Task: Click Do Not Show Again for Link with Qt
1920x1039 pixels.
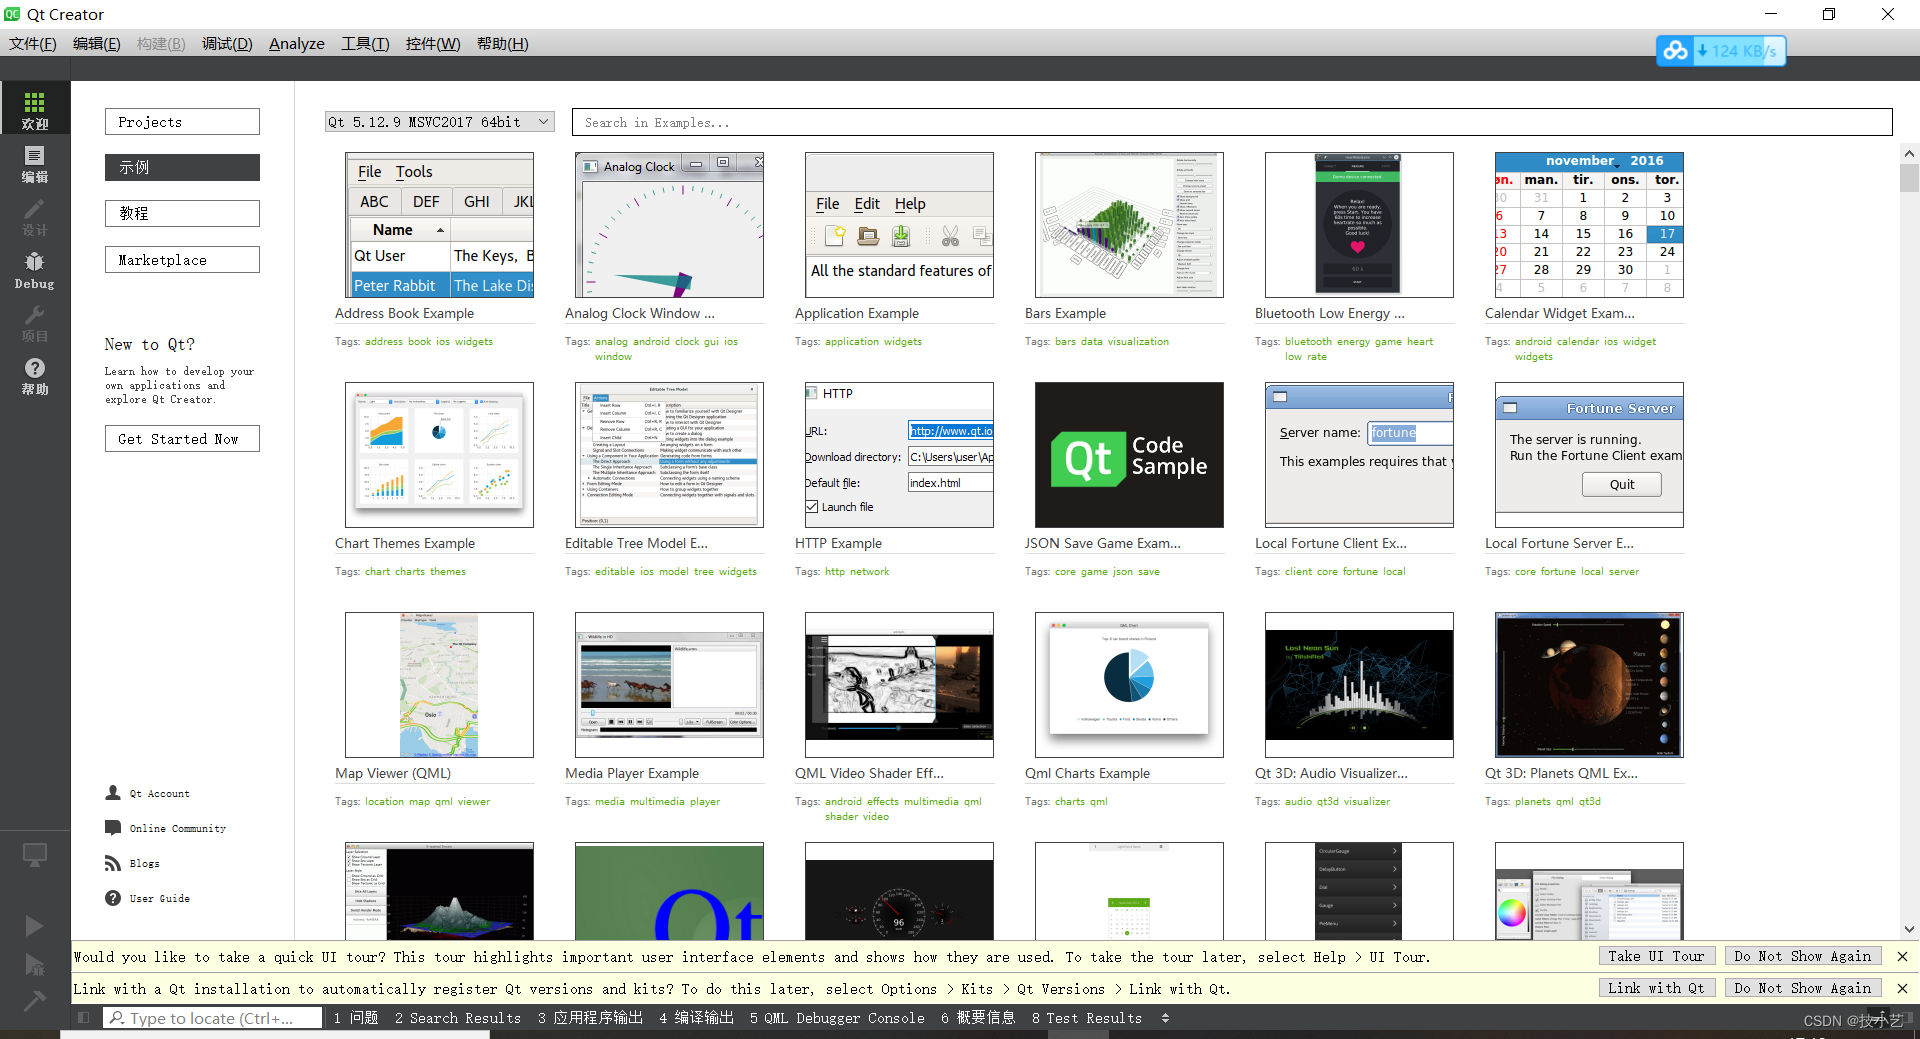Action: (1803, 988)
